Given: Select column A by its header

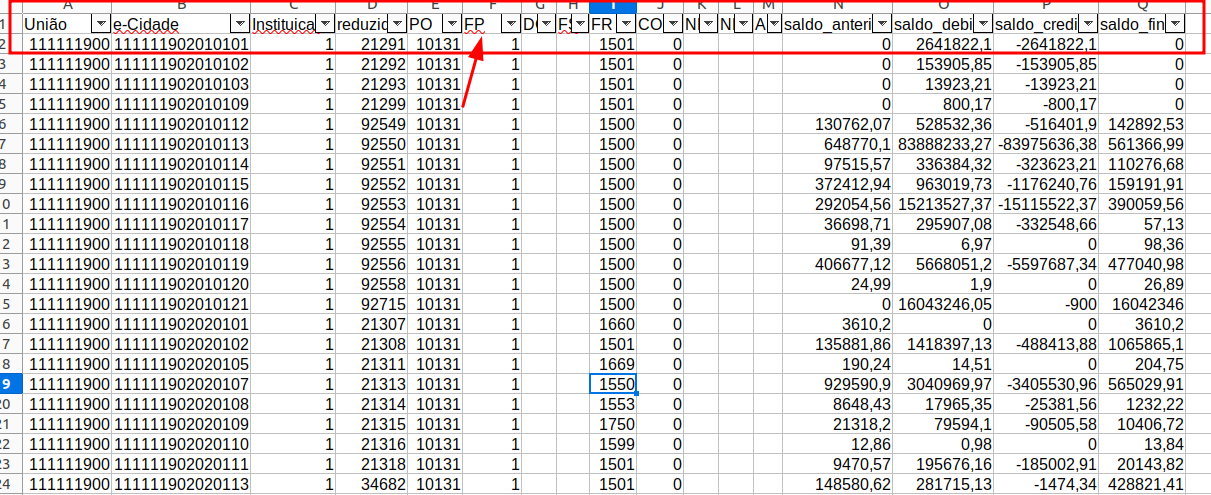Looking at the screenshot, I should (x=67, y=6).
